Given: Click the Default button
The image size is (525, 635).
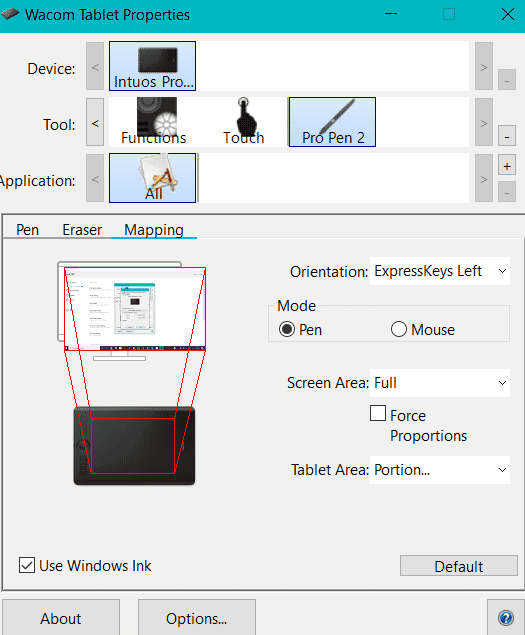Looking at the screenshot, I should point(459,566).
